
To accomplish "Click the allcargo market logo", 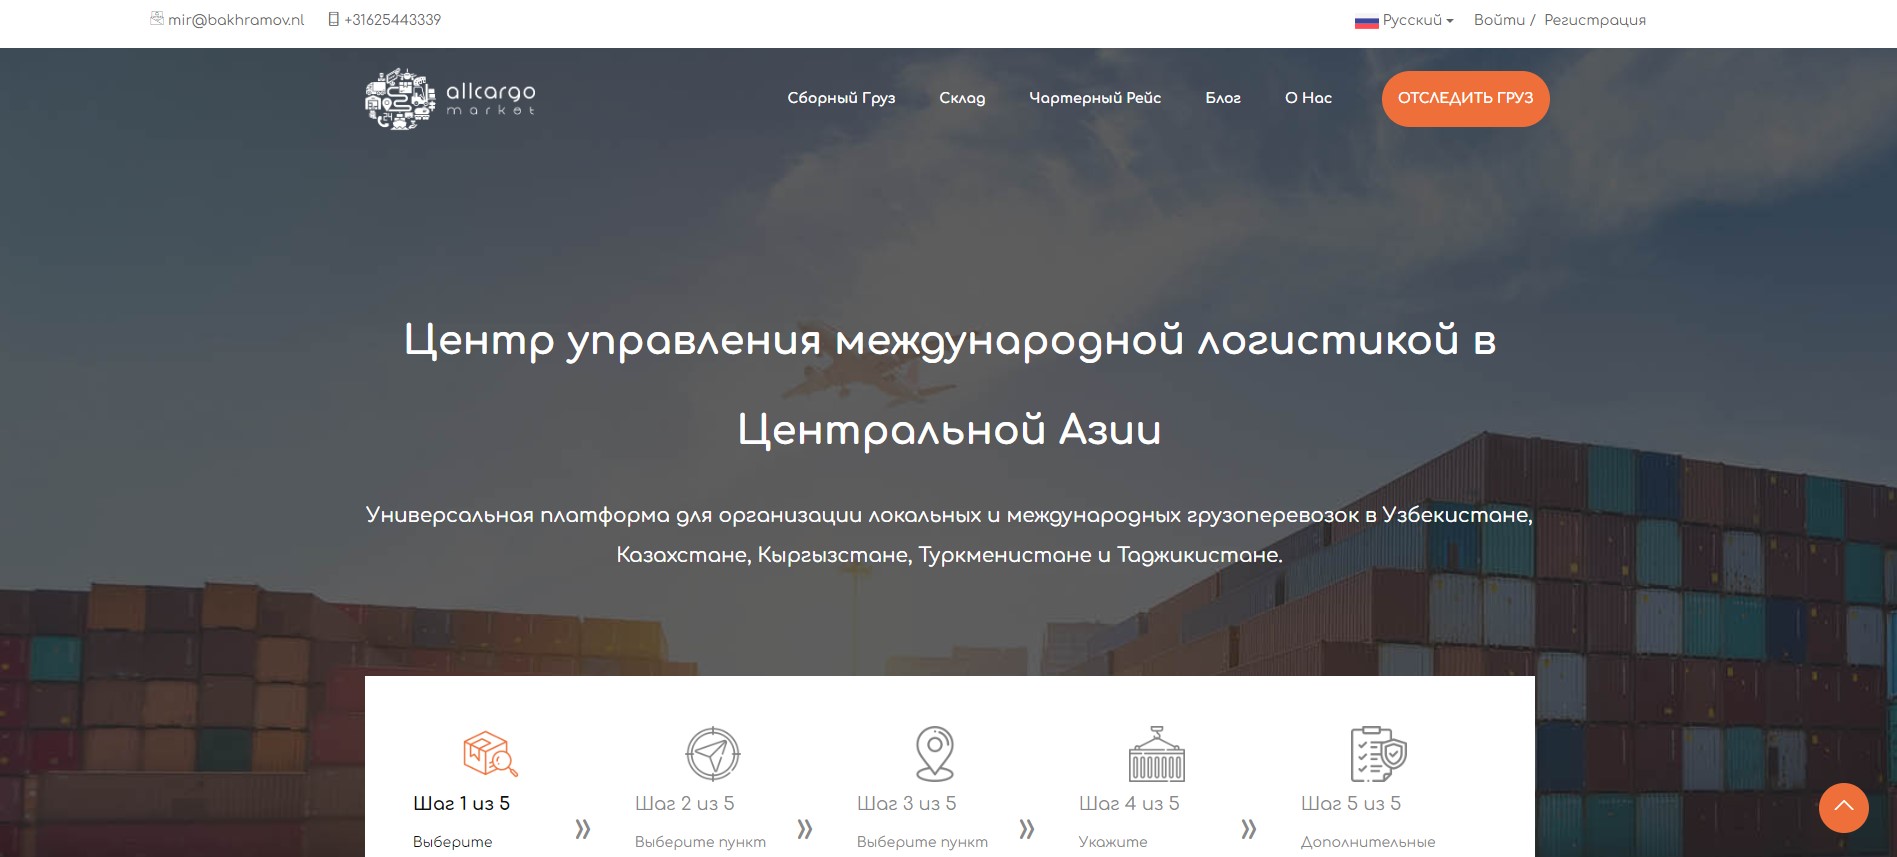I will coord(450,99).
